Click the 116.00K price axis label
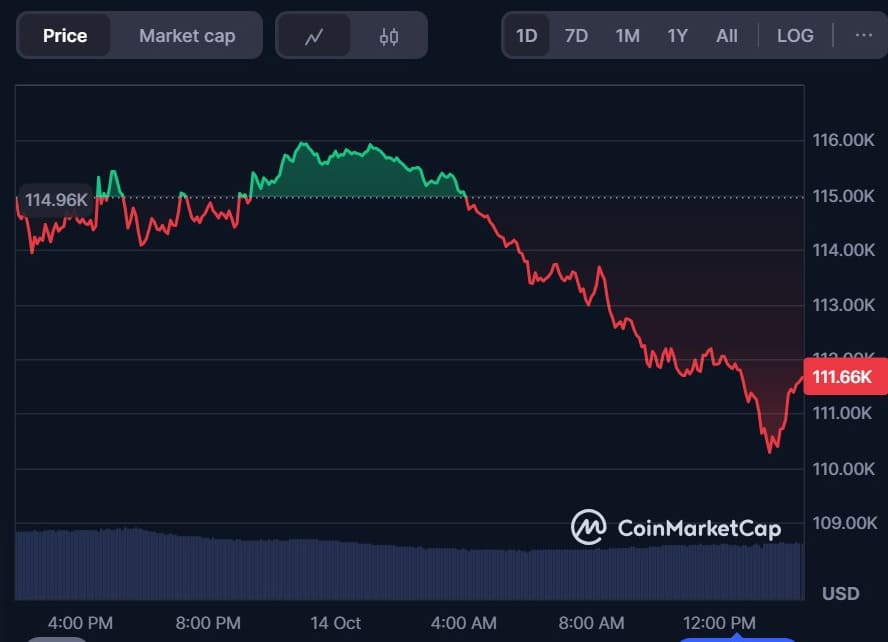 point(842,141)
